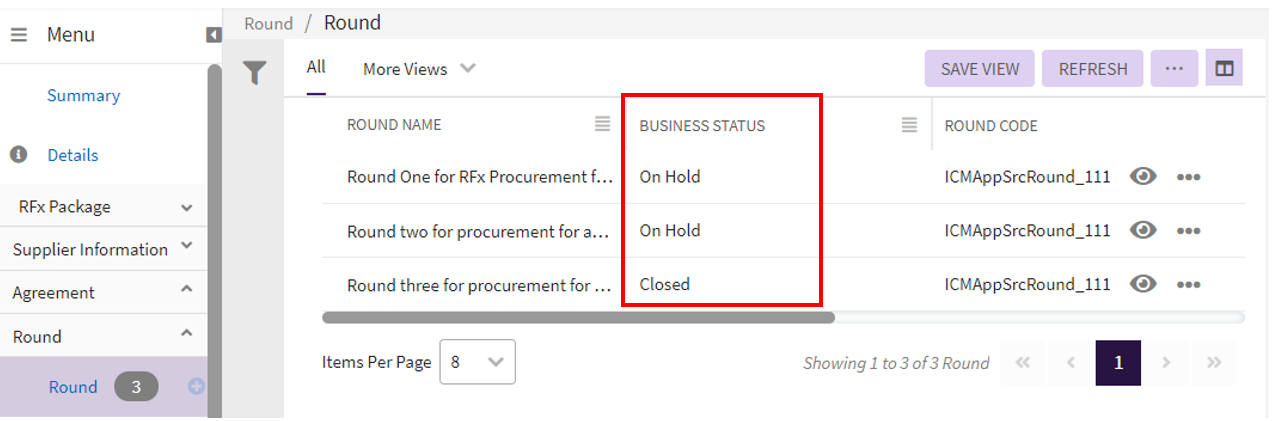Click the SAVE VIEW button
1272x421 pixels.
980,69
